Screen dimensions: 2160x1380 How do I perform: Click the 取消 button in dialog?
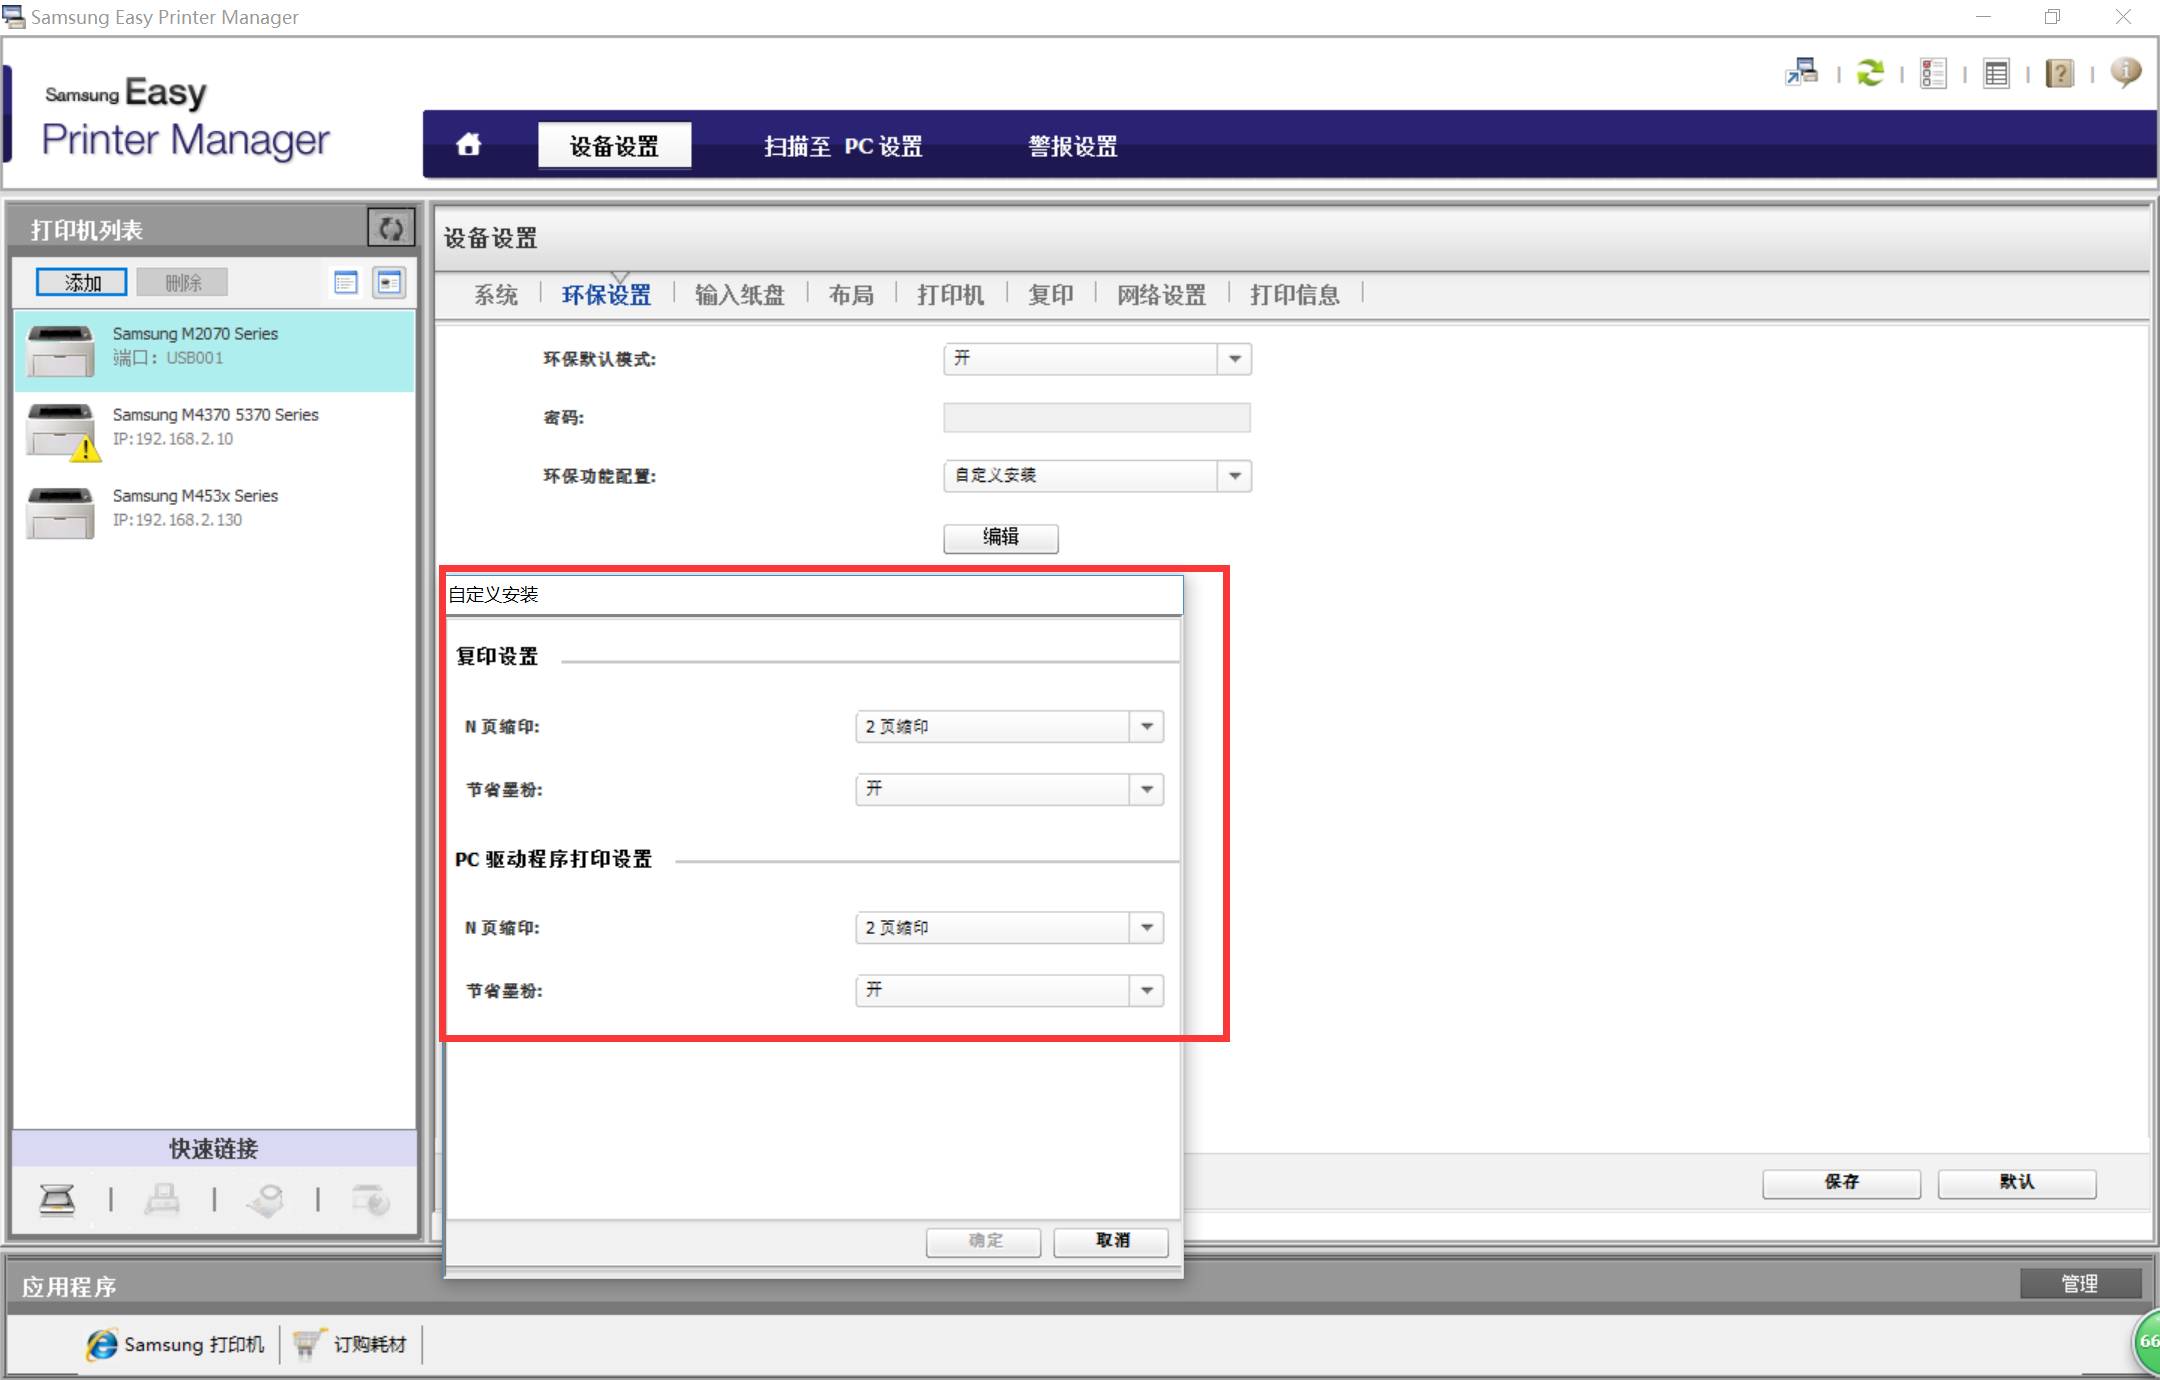coord(1112,1241)
